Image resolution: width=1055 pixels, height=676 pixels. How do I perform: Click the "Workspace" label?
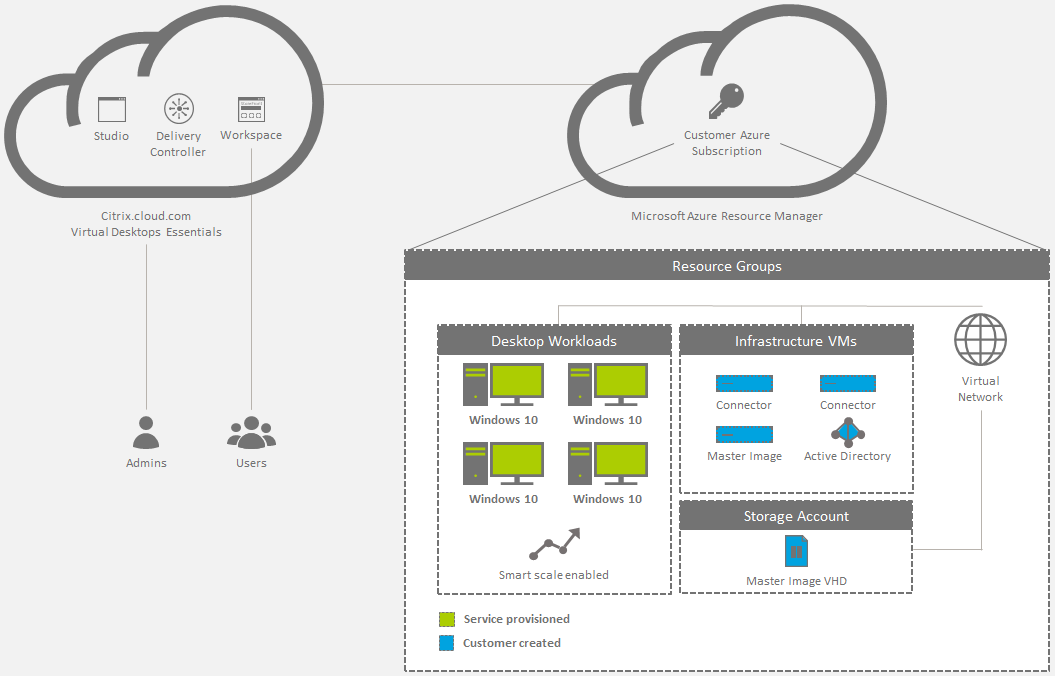point(251,135)
